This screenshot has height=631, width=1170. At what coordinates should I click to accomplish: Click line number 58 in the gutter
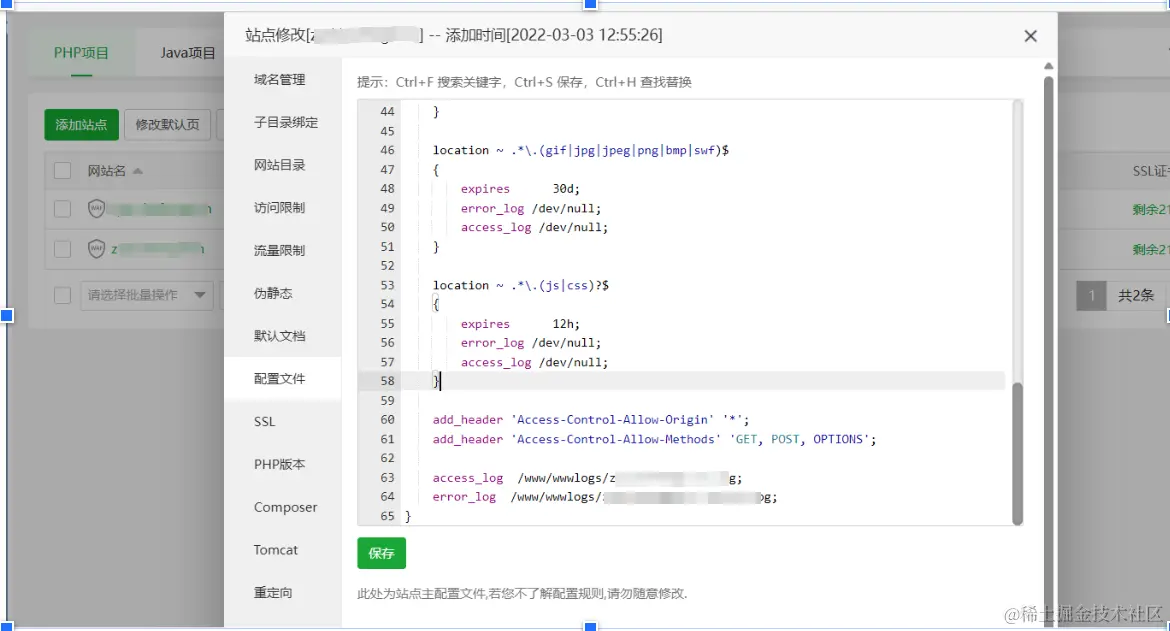tap(387, 380)
